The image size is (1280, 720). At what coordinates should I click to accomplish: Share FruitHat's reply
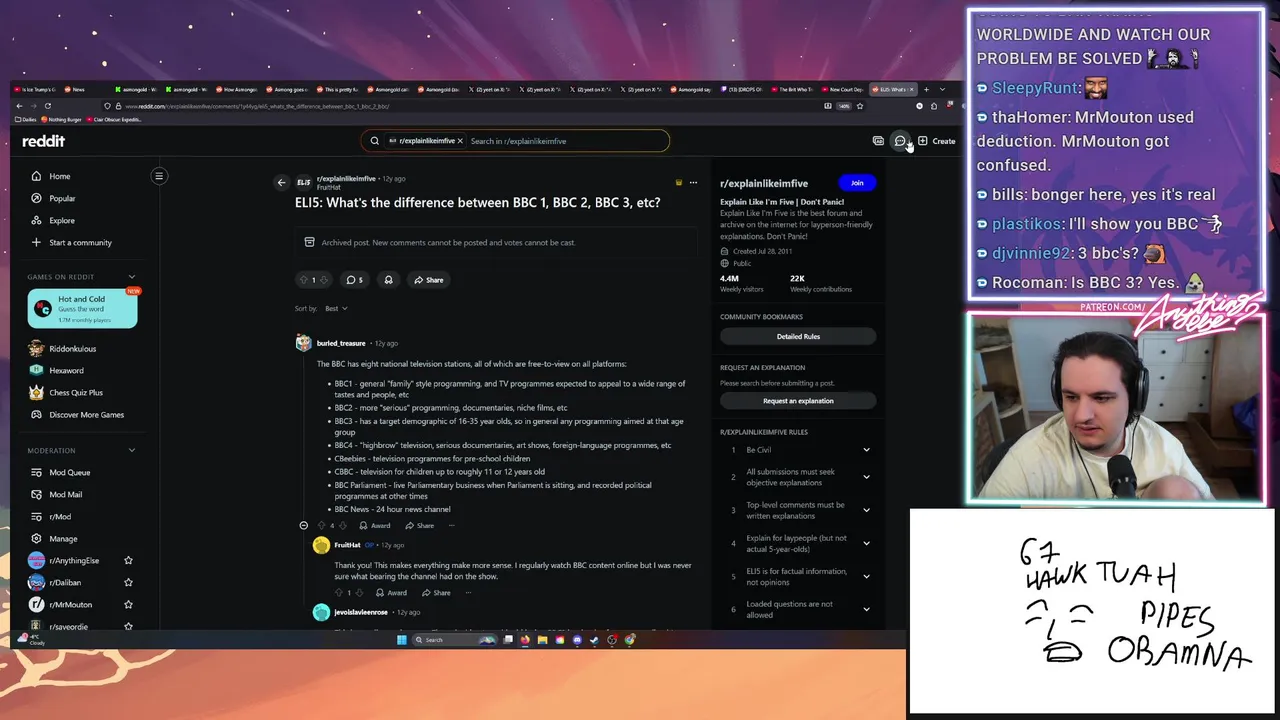pyautogui.click(x=436, y=593)
